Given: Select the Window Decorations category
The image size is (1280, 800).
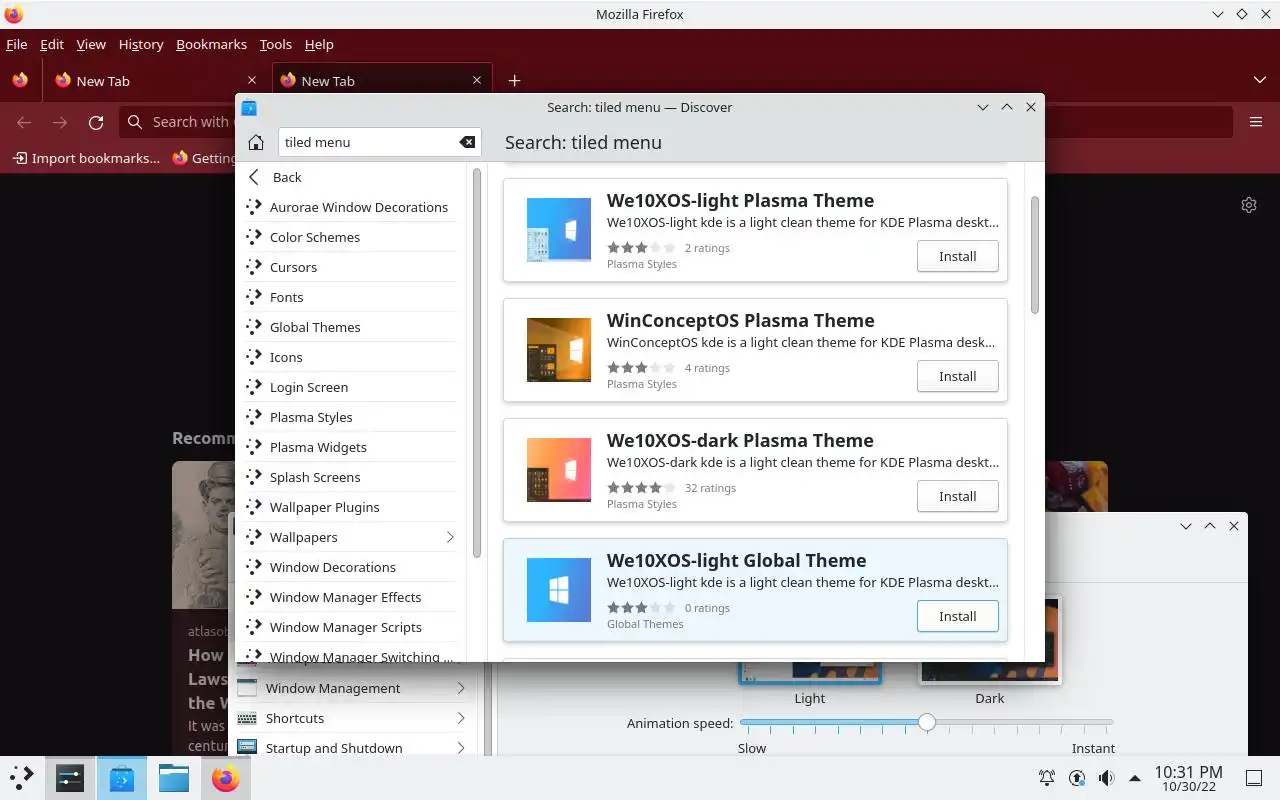Looking at the screenshot, I should pyautogui.click(x=350, y=567).
